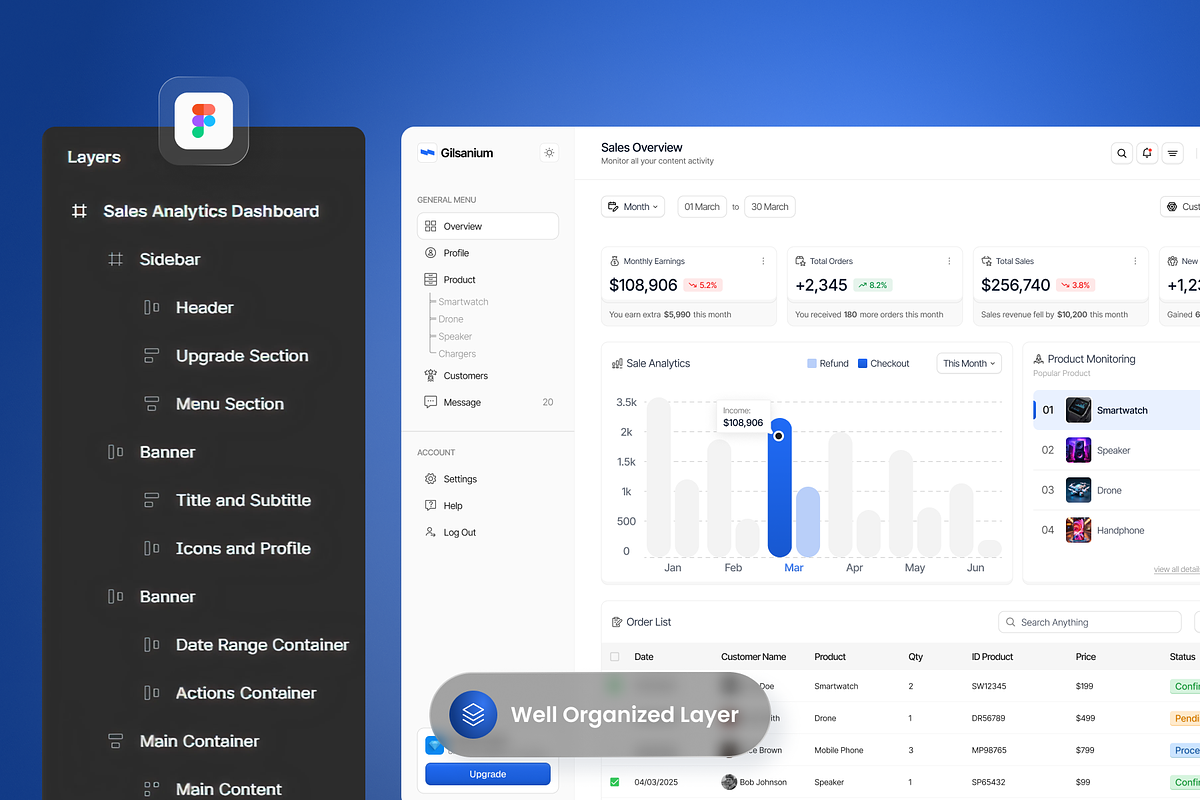1200x800 pixels.
Task: Open Total Orders card three-dot menu
Action: (949, 261)
